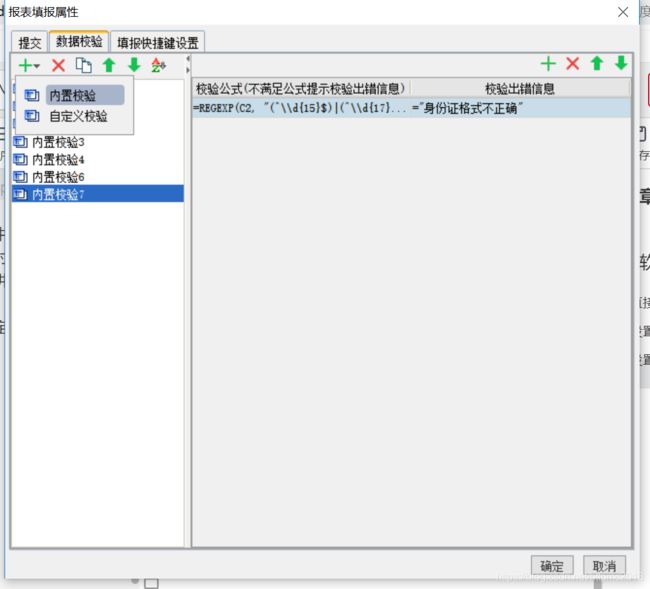This screenshot has height=589, width=650.
Task: Click the icon next to 内置校验 menu entry
Action: (x=32, y=95)
